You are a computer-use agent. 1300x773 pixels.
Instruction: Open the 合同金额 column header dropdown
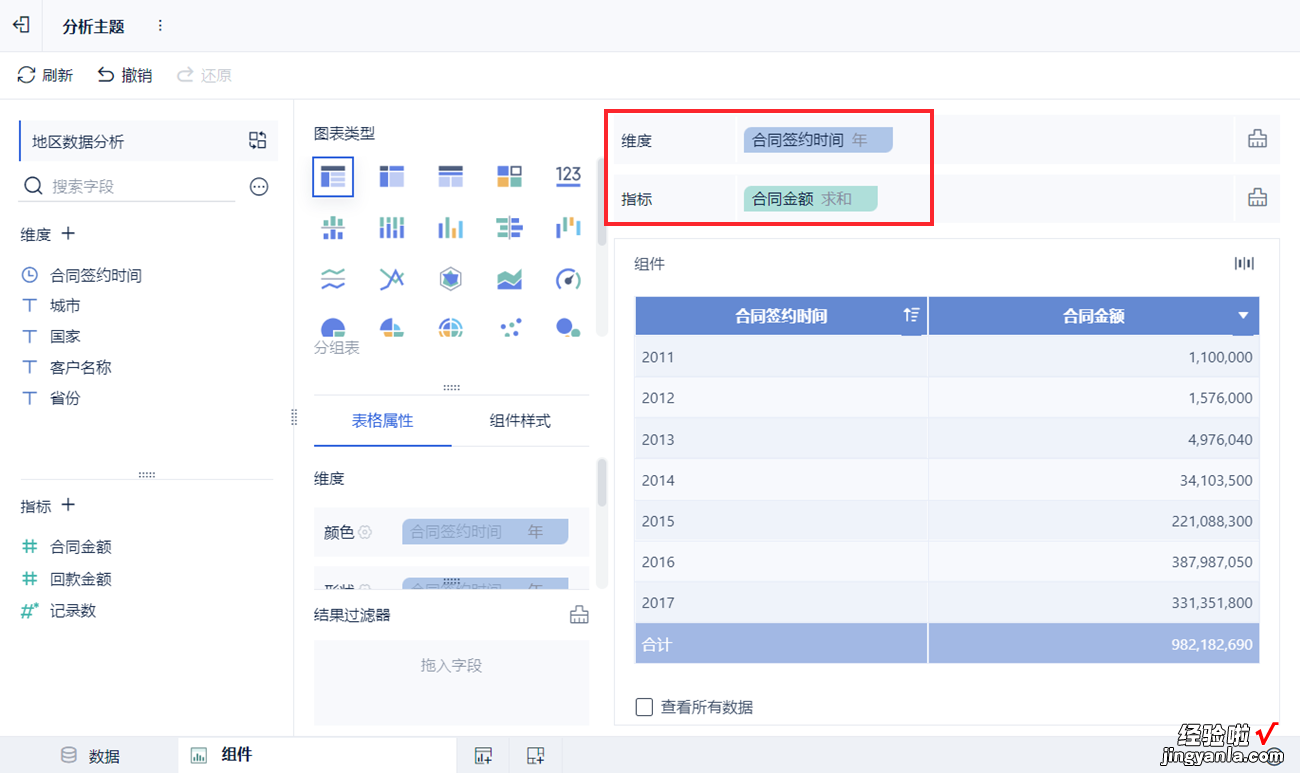pos(1243,316)
